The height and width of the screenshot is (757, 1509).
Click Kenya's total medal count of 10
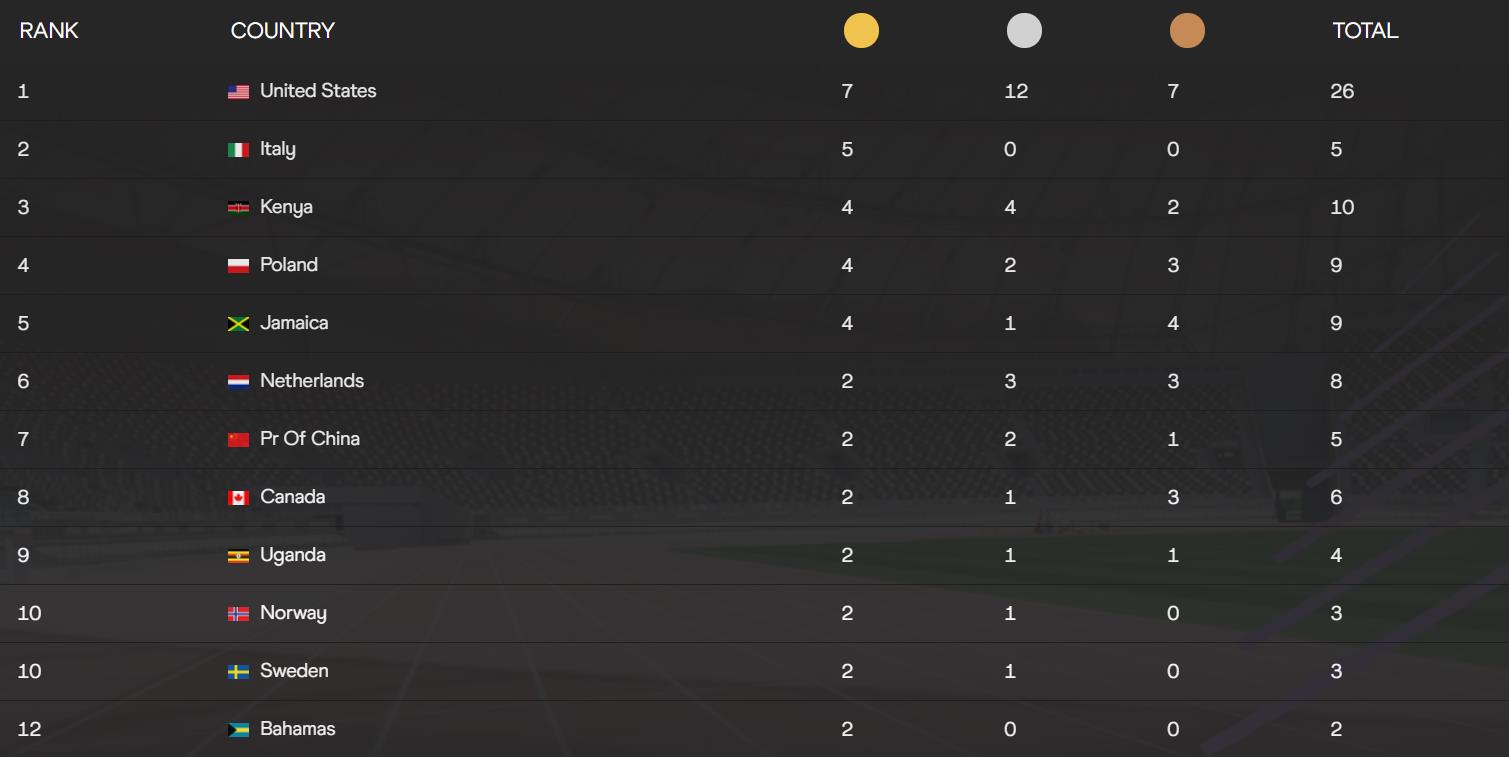click(x=1342, y=208)
